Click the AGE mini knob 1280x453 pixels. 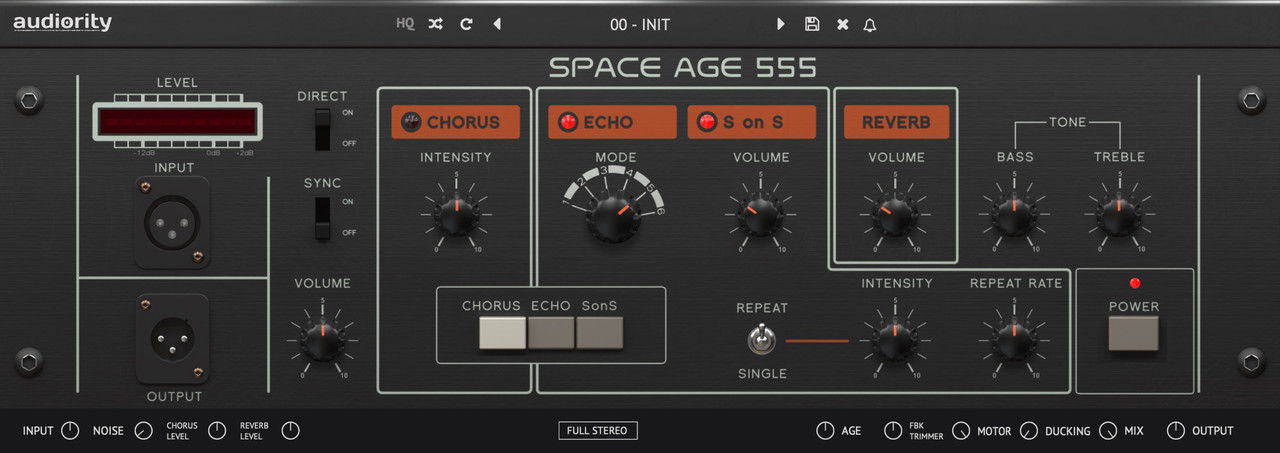click(825, 431)
